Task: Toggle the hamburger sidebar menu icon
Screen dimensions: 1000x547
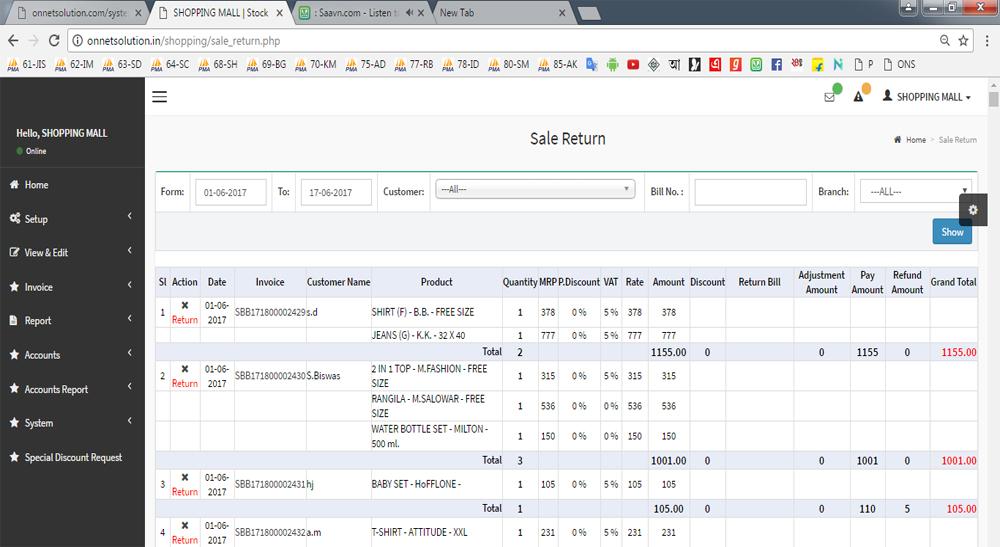Action: pos(159,96)
